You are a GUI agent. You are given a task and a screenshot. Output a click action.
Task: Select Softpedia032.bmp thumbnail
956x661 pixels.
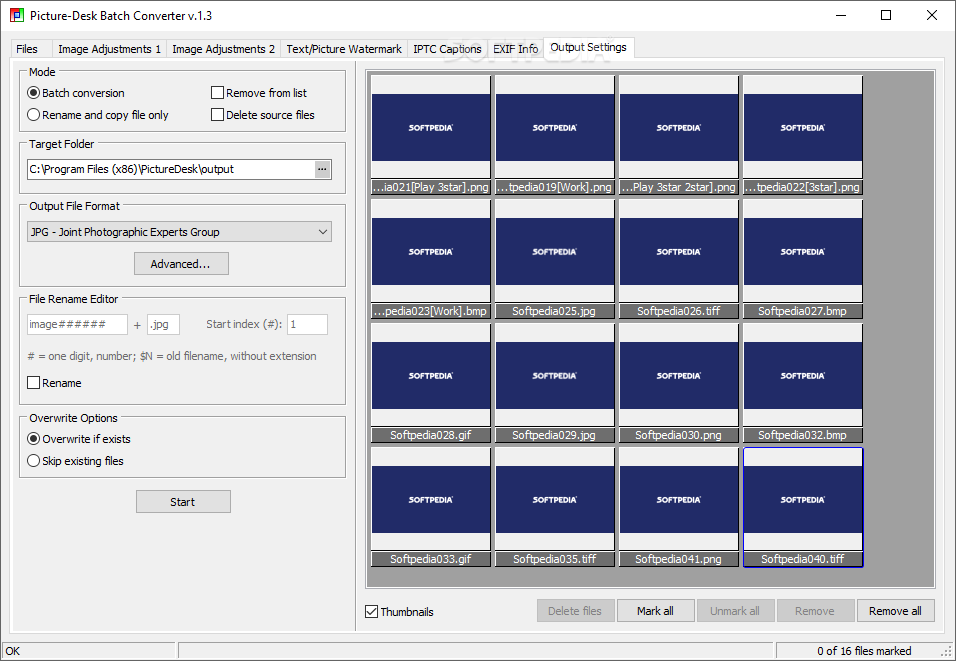[803, 383]
